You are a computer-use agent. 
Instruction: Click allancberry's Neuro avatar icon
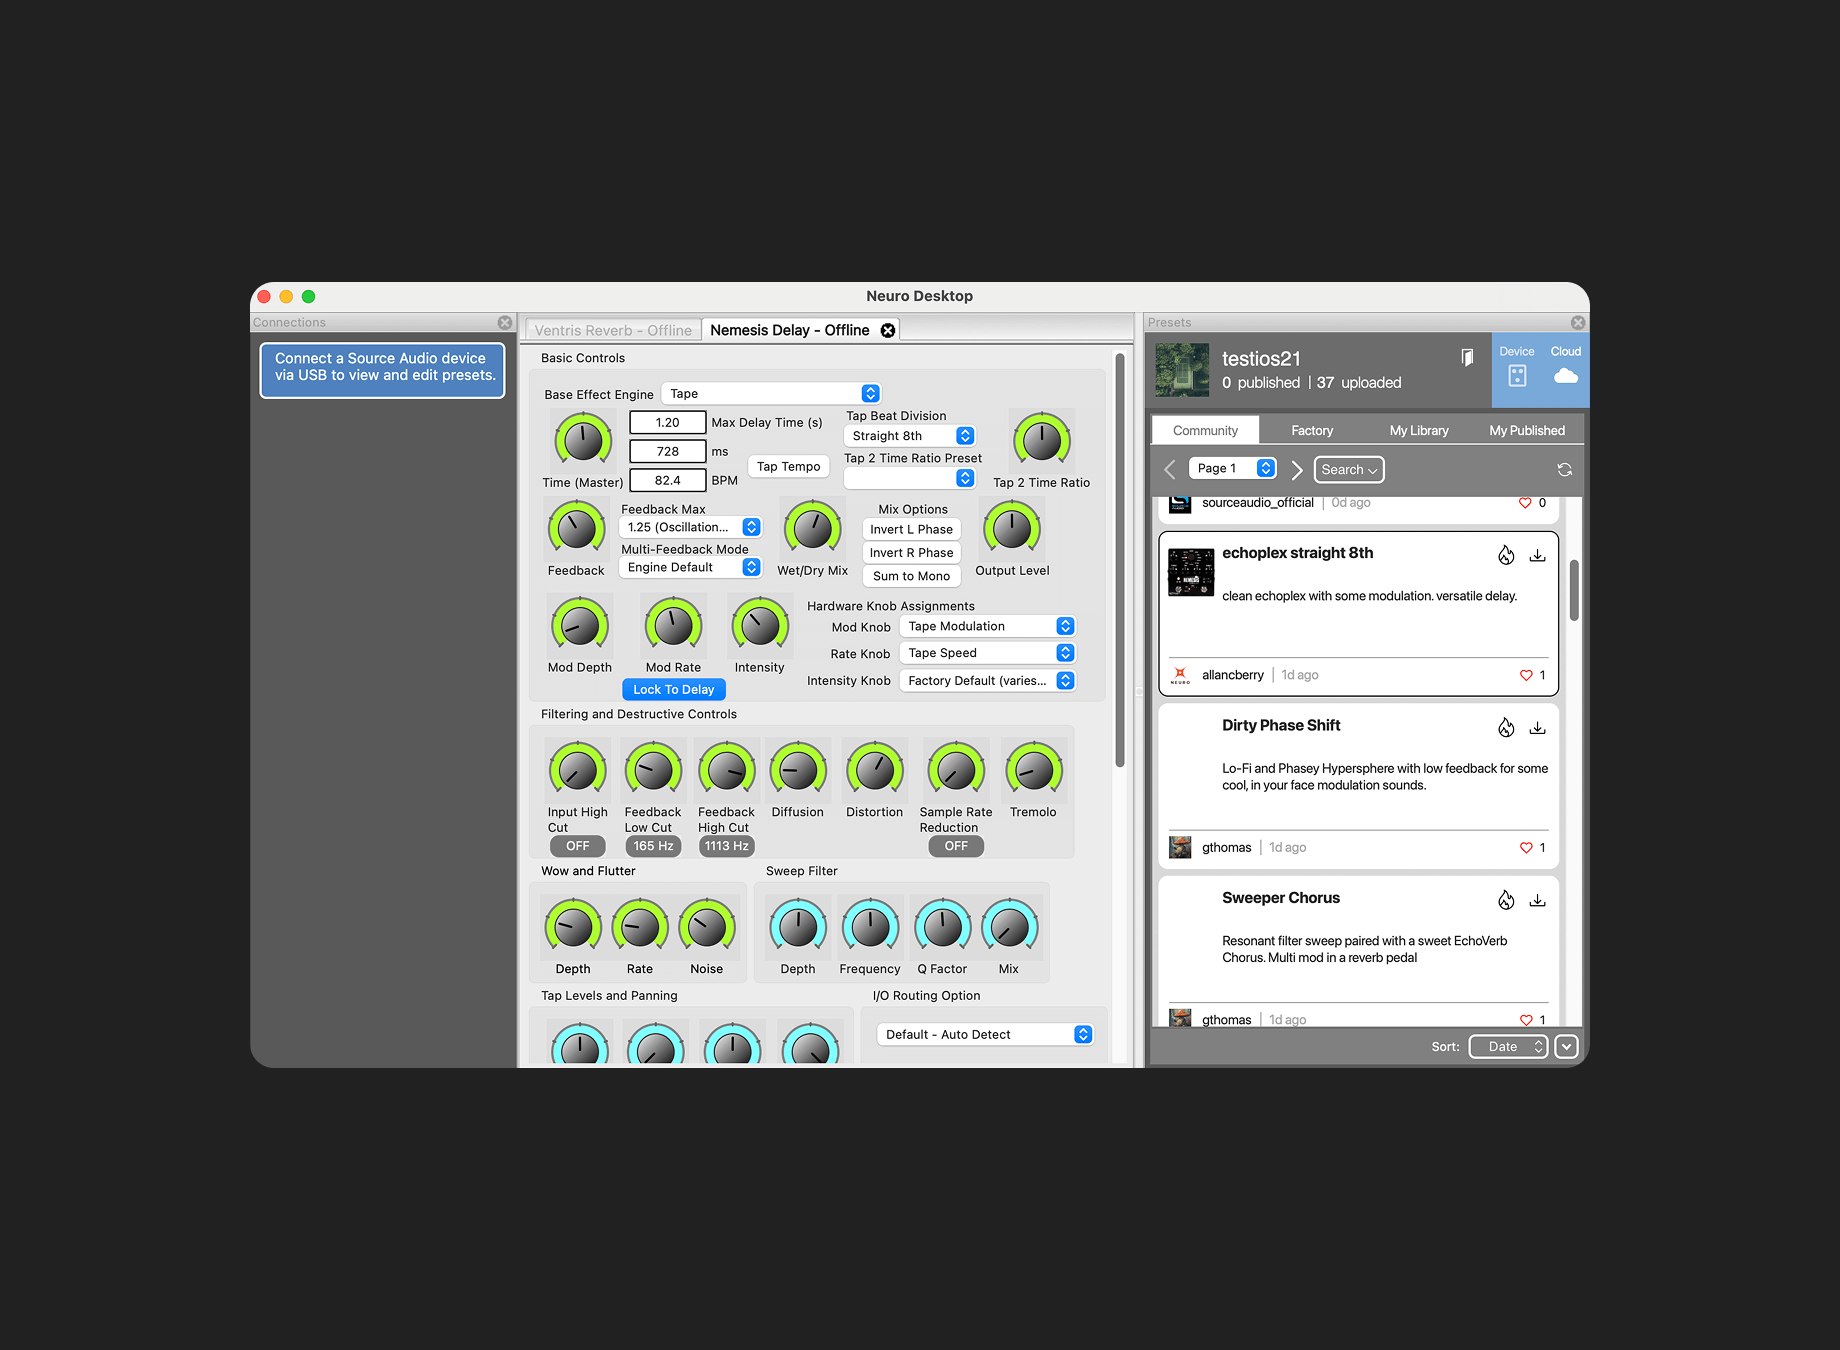coord(1180,675)
